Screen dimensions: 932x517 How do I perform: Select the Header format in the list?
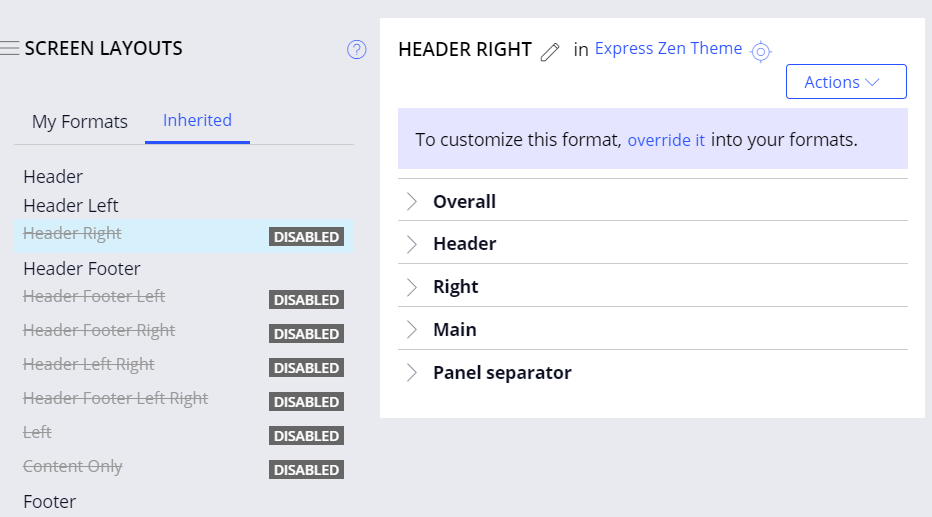point(53,177)
